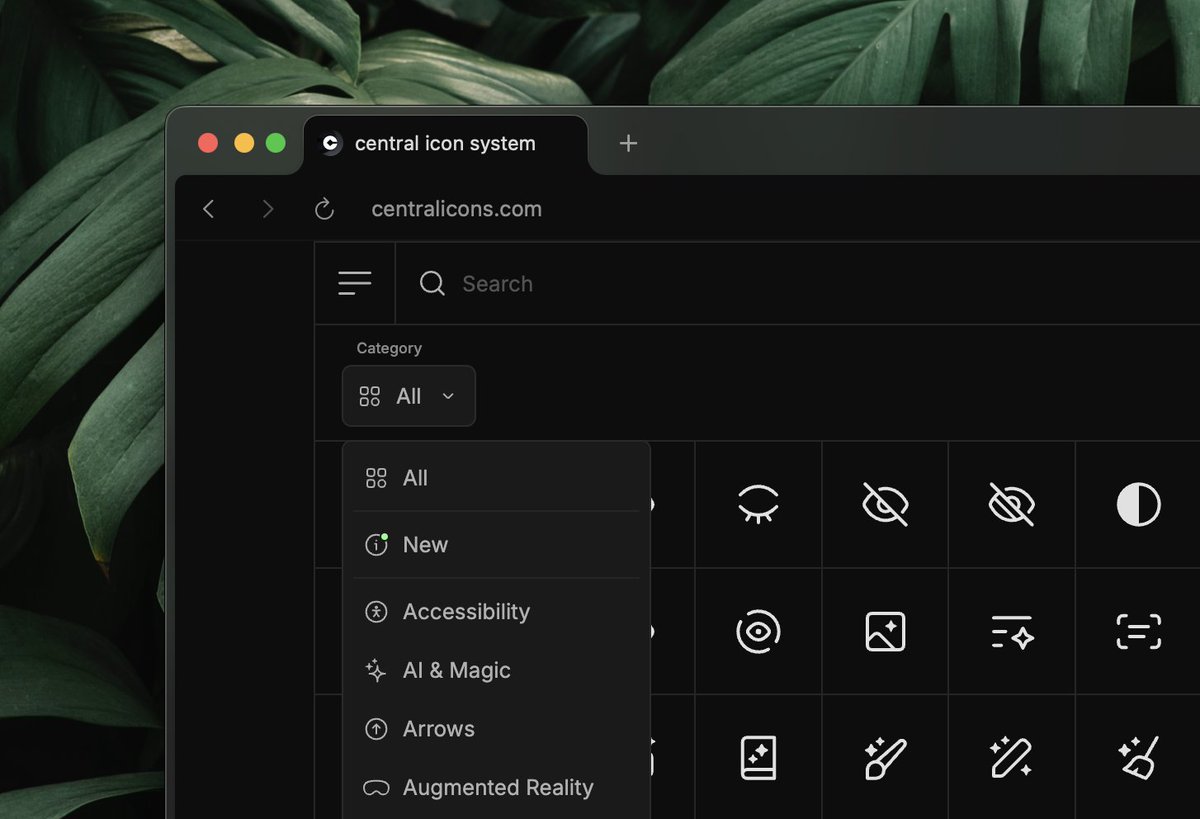Click the arrow-up circle icon beside Arrows
This screenshot has height=819, width=1200.
click(376, 729)
